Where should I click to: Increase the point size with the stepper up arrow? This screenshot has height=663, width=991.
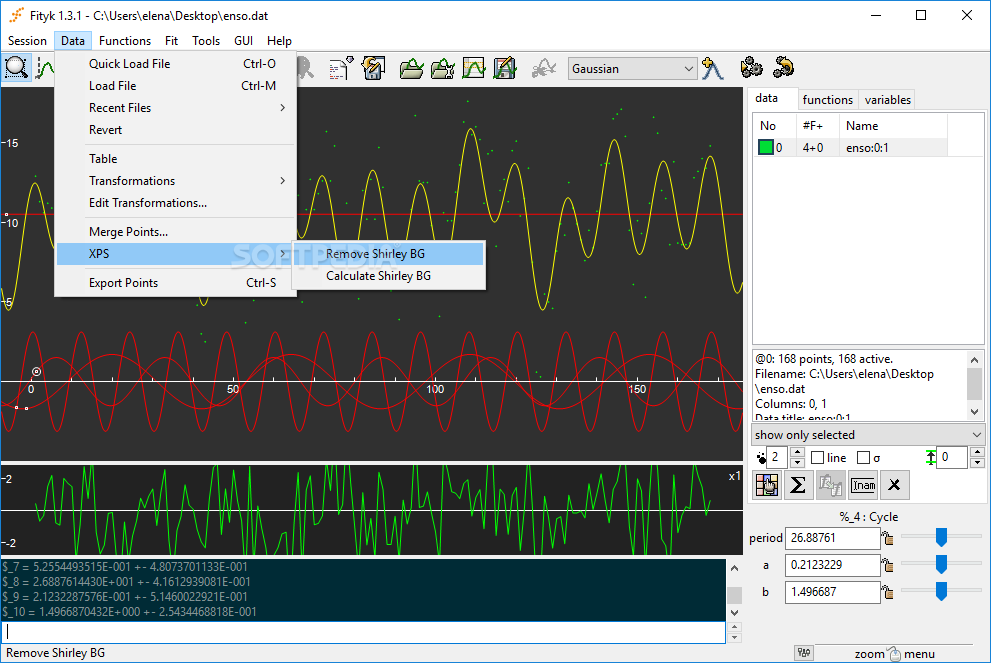pos(797,453)
